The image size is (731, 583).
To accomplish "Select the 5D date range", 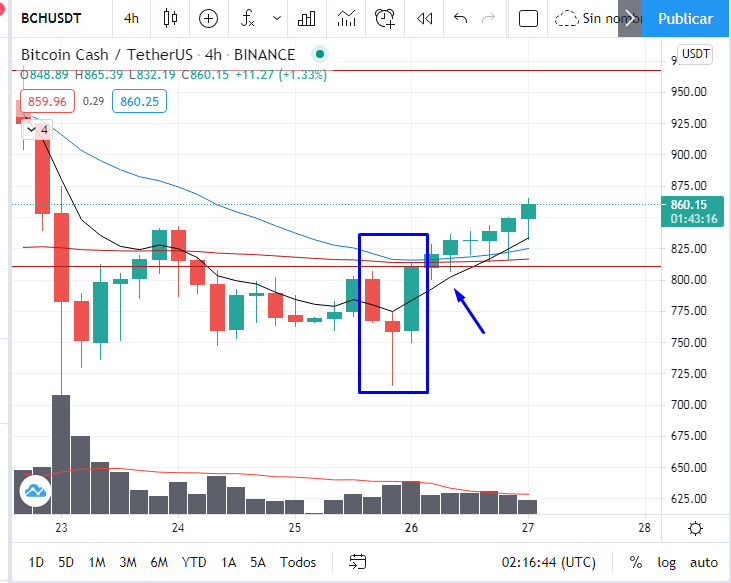I will 66,562.
